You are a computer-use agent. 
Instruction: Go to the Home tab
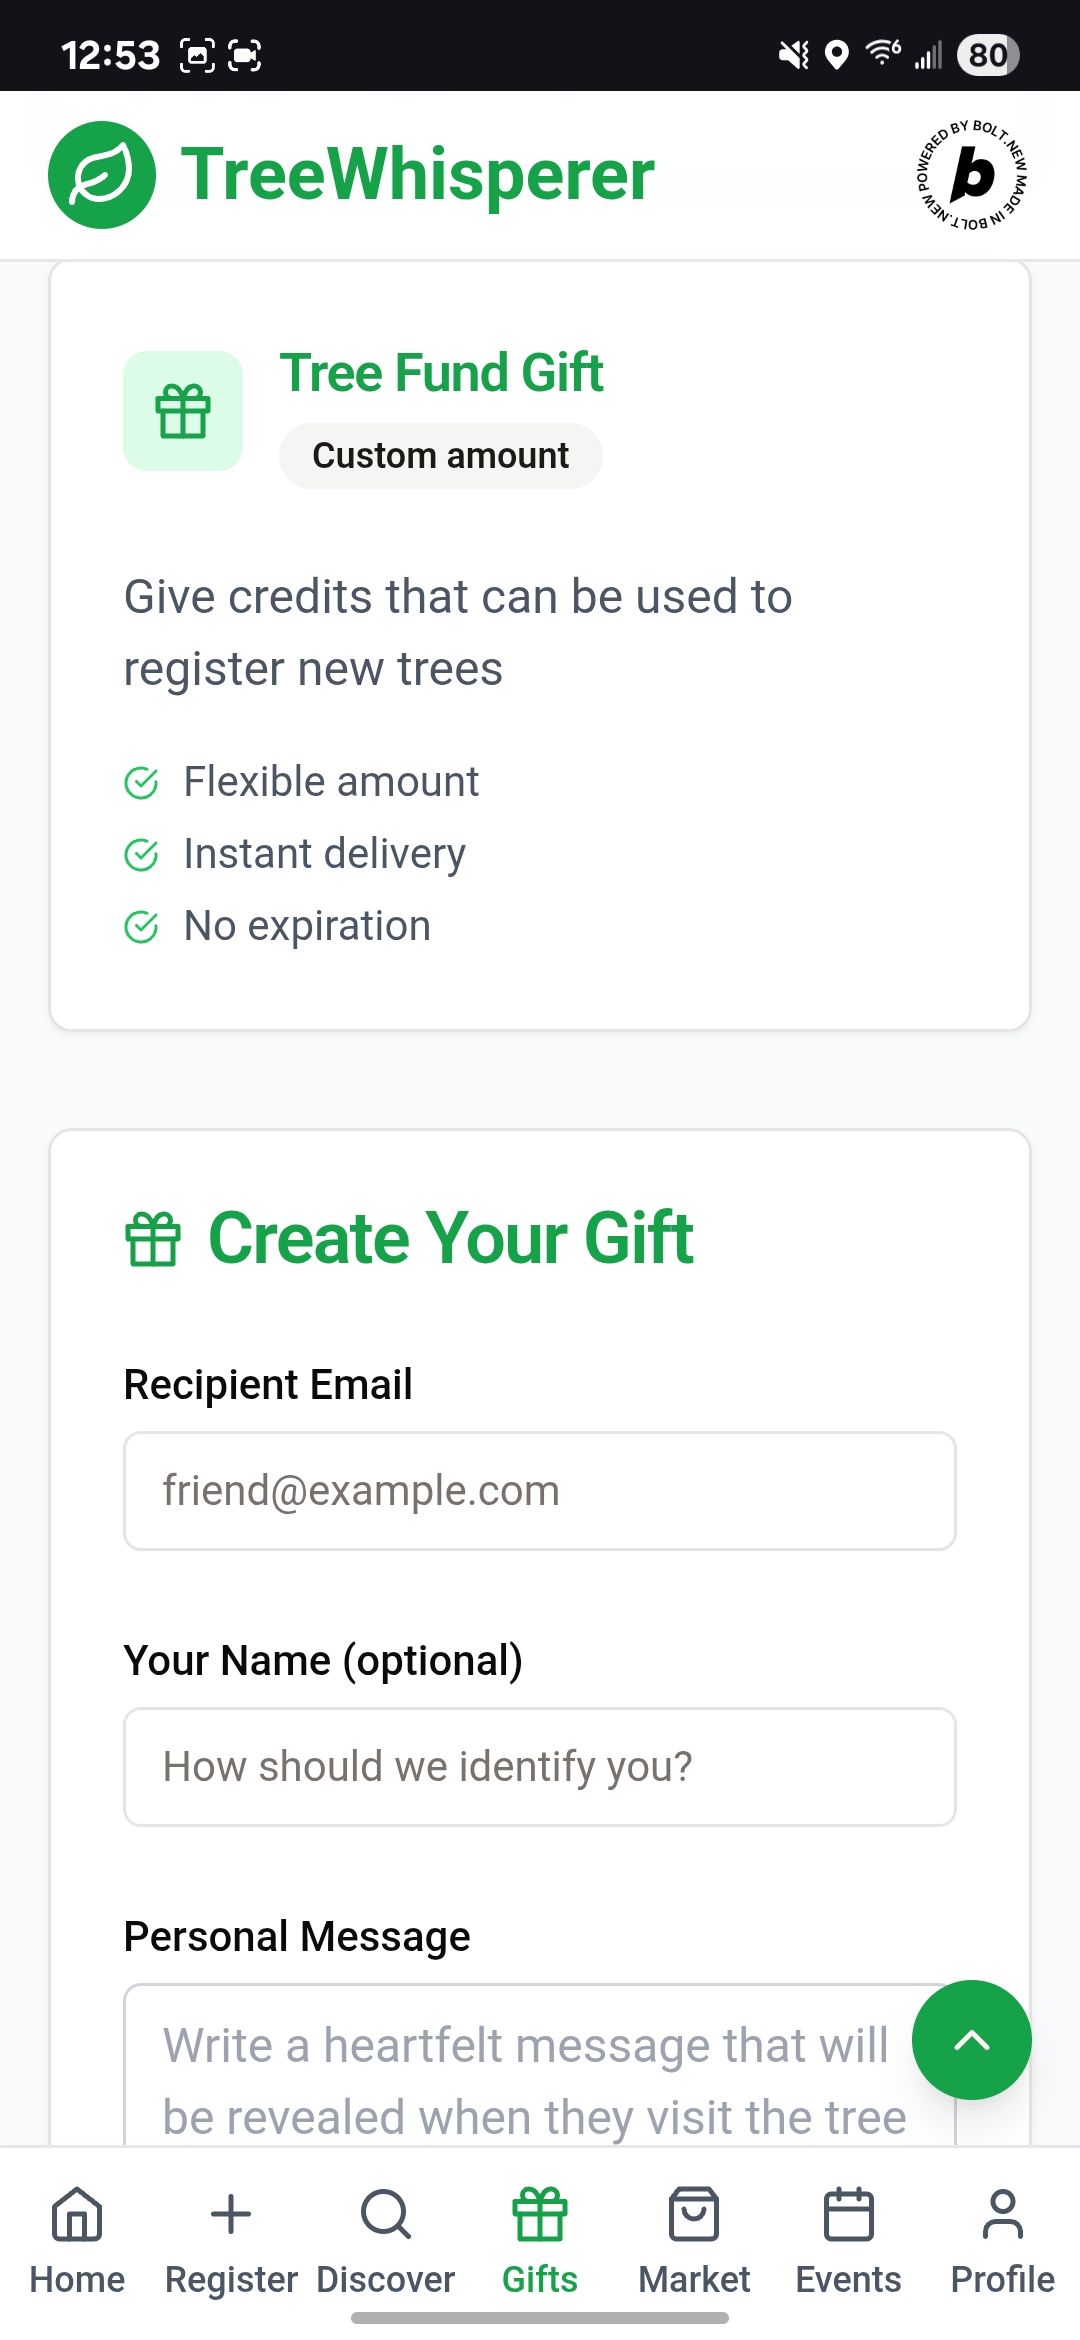[77, 2241]
